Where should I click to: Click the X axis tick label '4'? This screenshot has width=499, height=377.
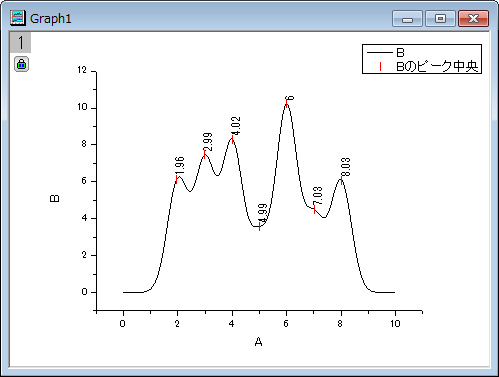(232, 323)
